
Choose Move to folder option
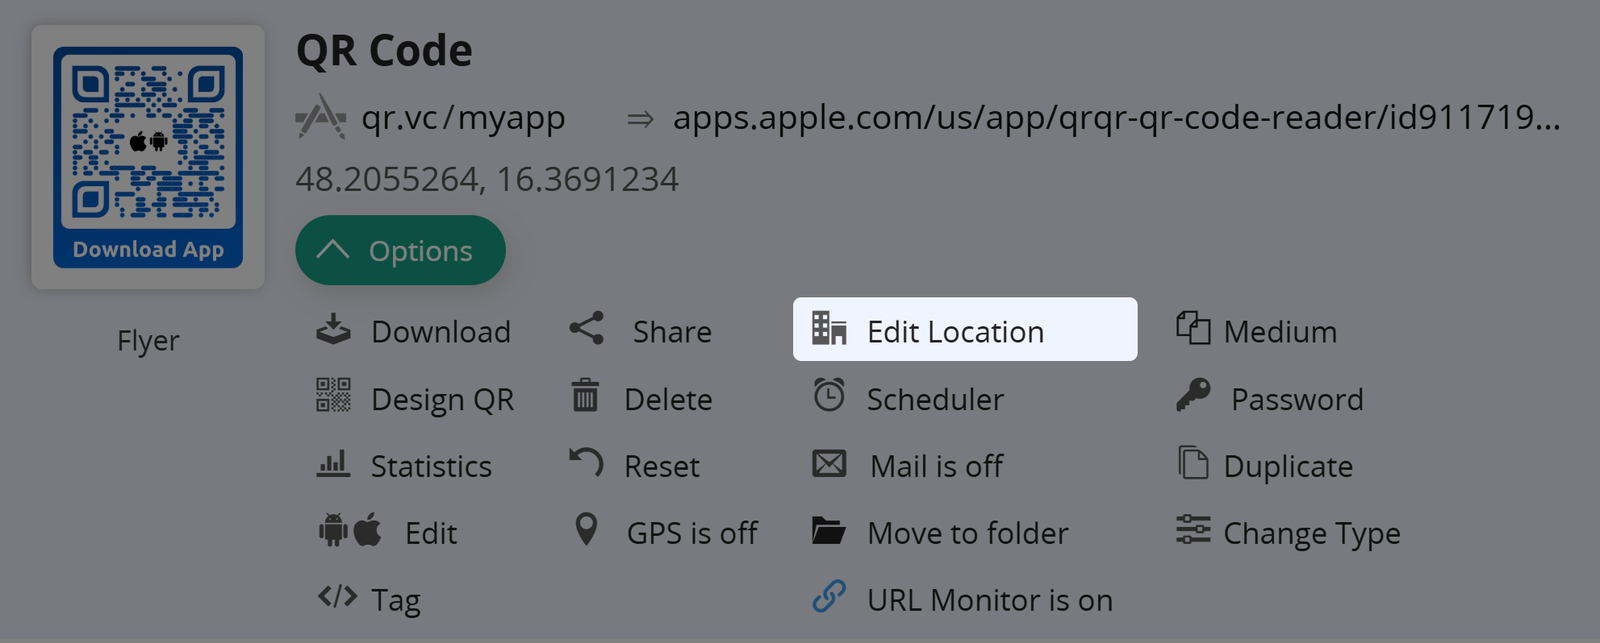coord(967,533)
